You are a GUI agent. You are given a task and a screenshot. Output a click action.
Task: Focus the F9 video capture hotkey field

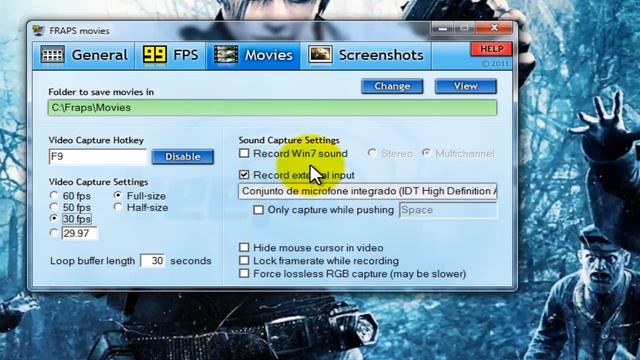(98, 157)
